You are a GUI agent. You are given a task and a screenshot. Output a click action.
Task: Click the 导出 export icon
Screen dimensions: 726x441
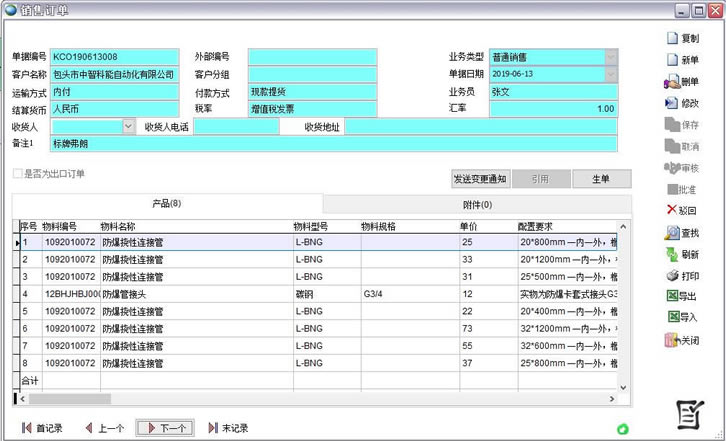[672, 296]
